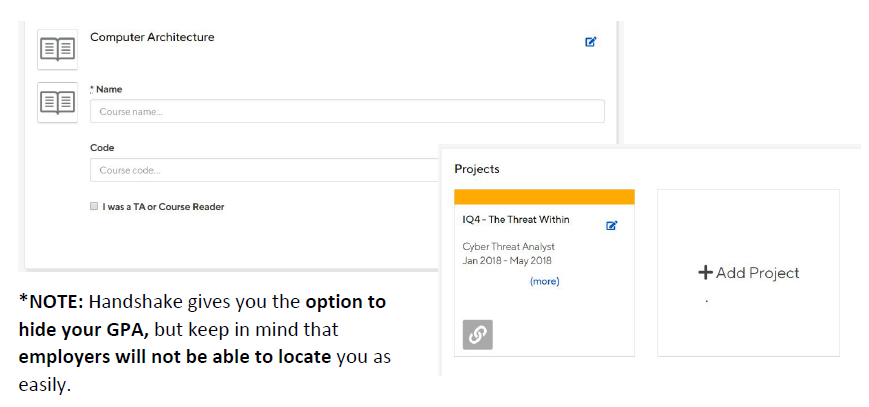The height and width of the screenshot is (407, 869).
Task: Edit the Computer Architecture course entry
Action: 591,42
